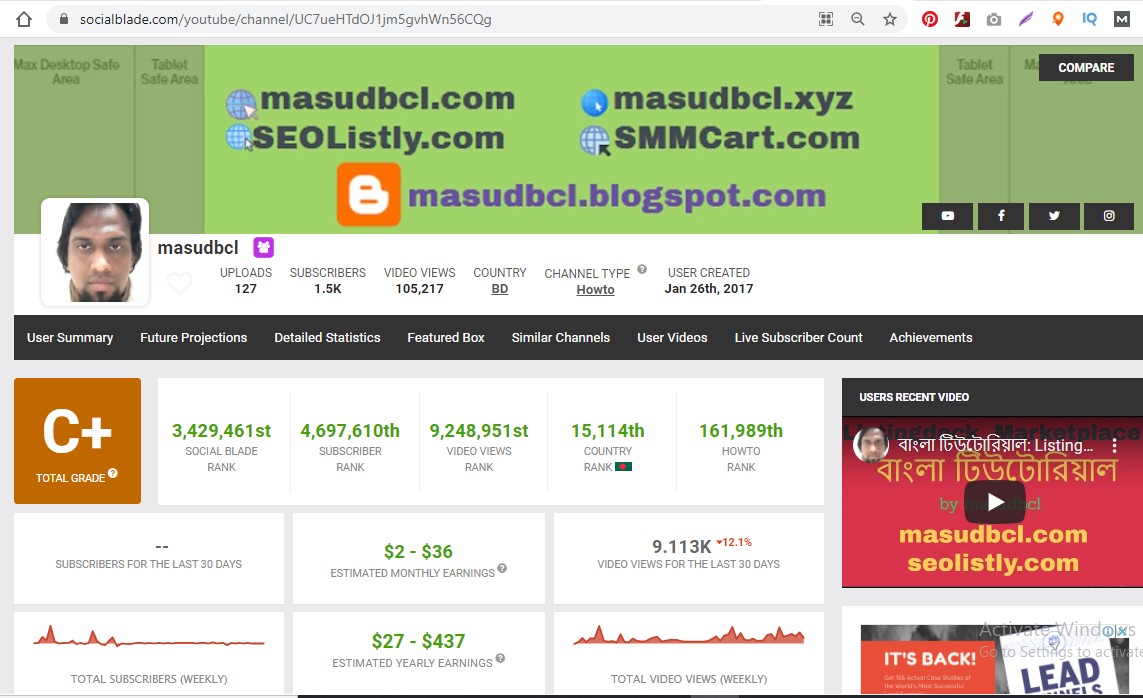
Task: View the Achievements tab
Action: [930, 337]
